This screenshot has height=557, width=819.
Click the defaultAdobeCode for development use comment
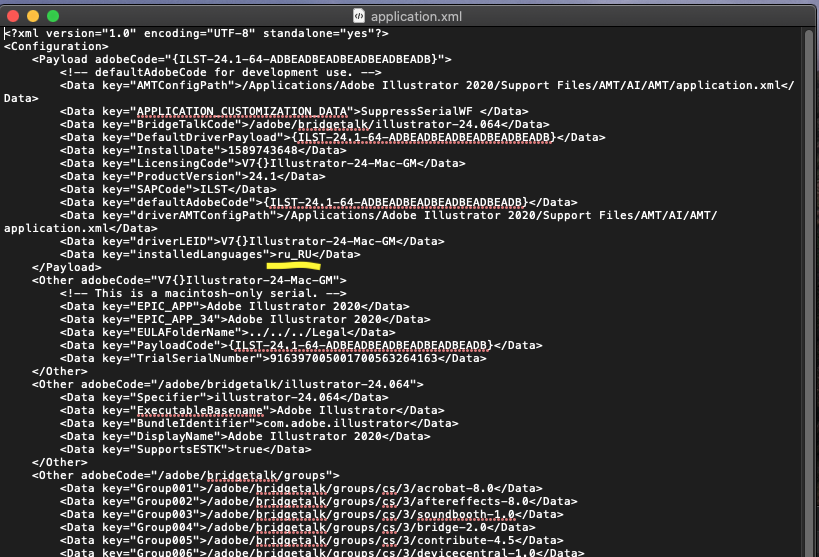point(220,73)
